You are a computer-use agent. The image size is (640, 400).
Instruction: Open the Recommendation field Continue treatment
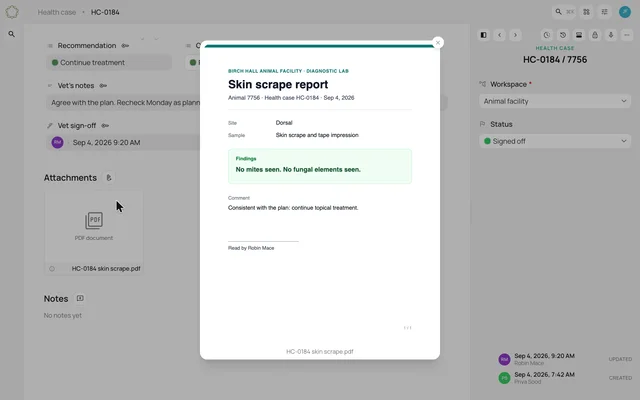(x=109, y=62)
